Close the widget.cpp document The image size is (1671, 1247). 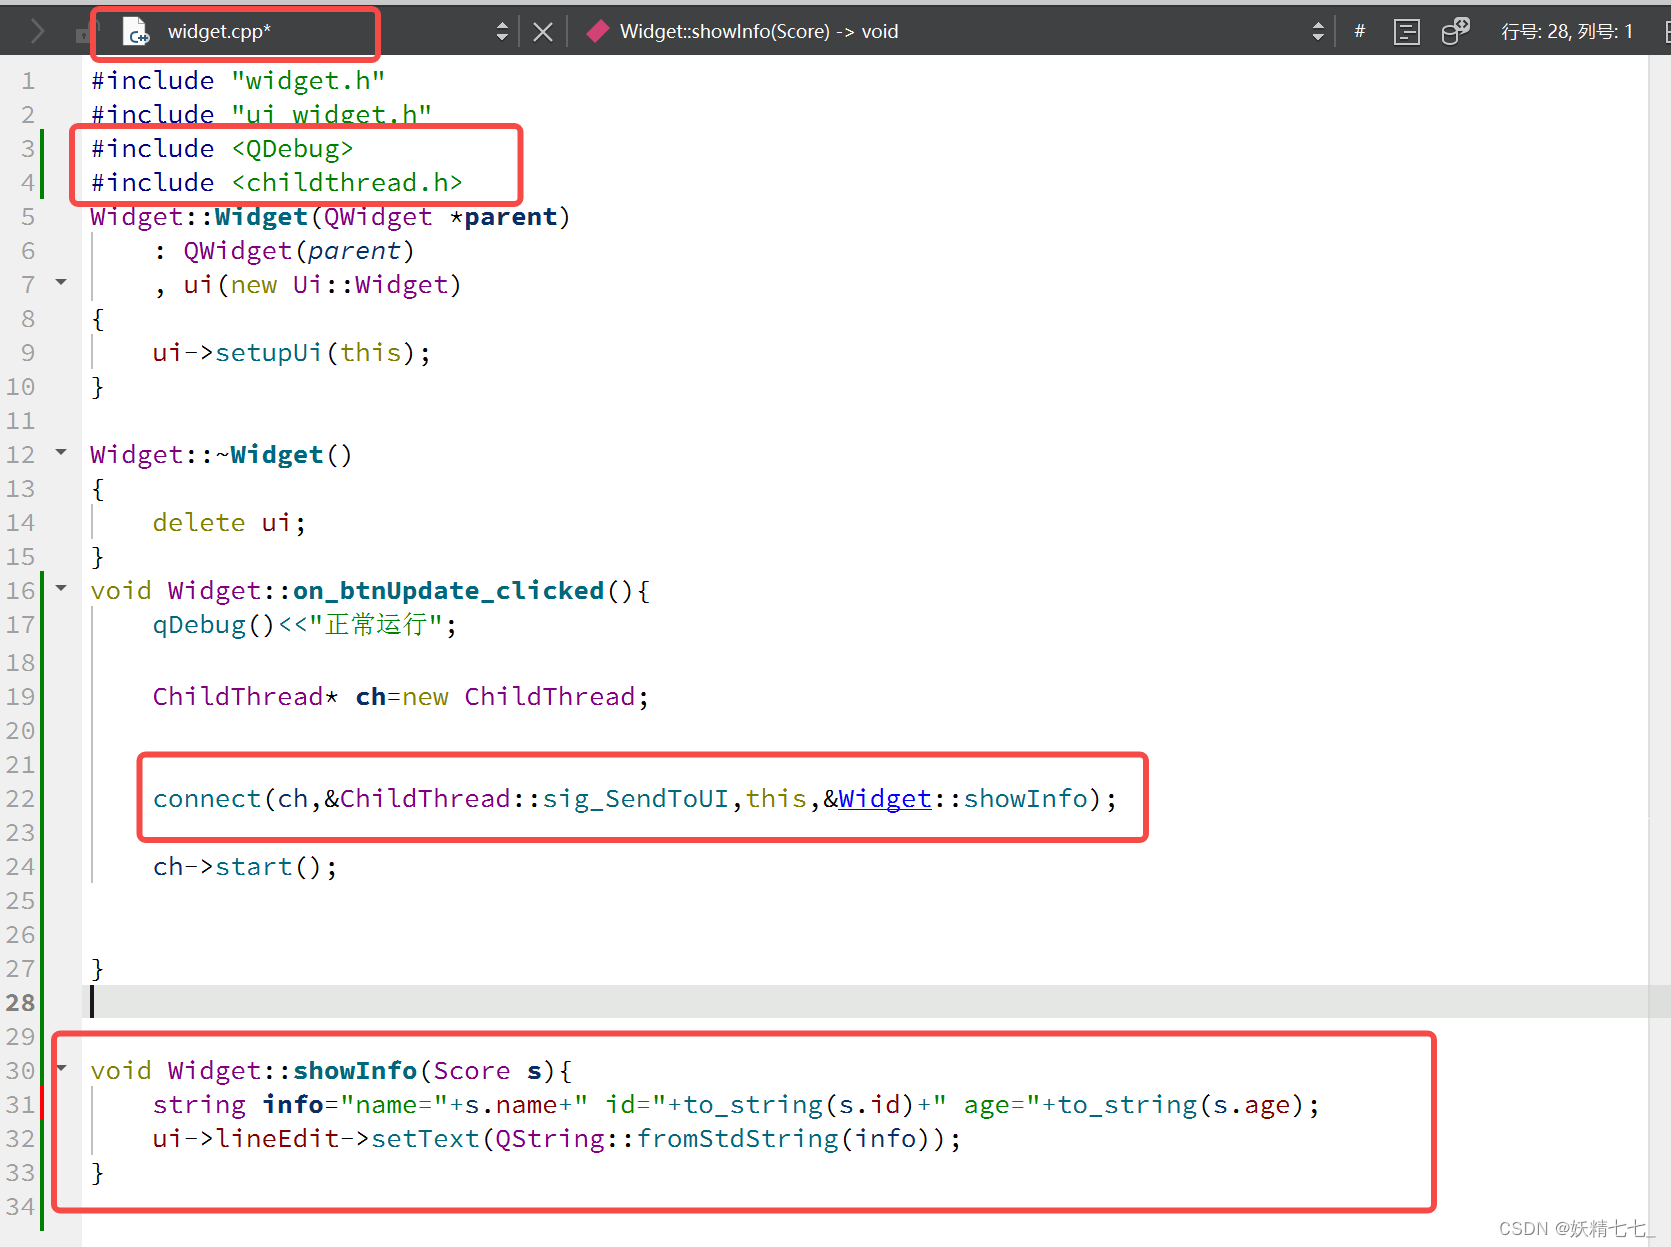coord(543,32)
